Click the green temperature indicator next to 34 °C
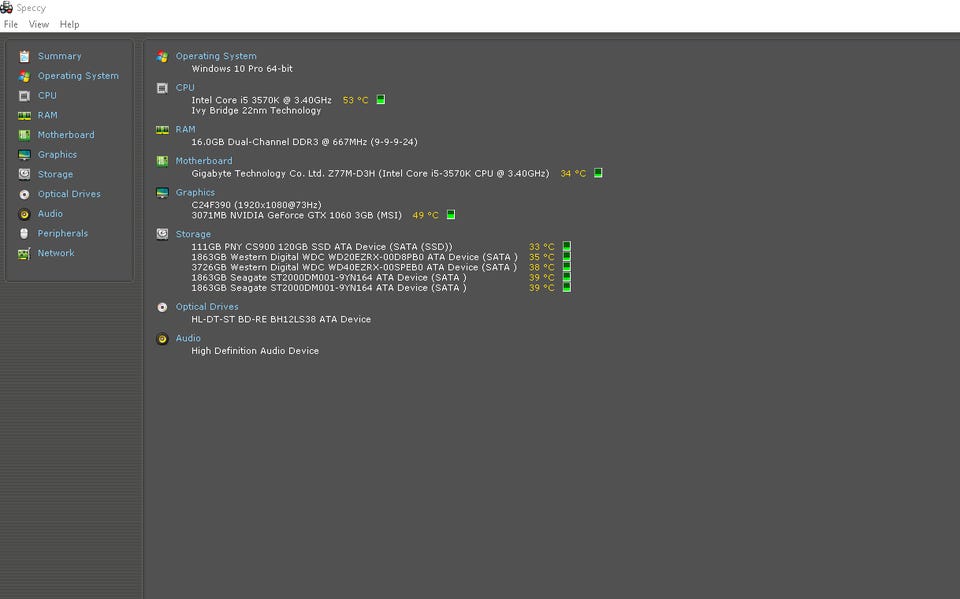Viewport: 960px width, 599px height. pyautogui.click(x=598, y=173)
